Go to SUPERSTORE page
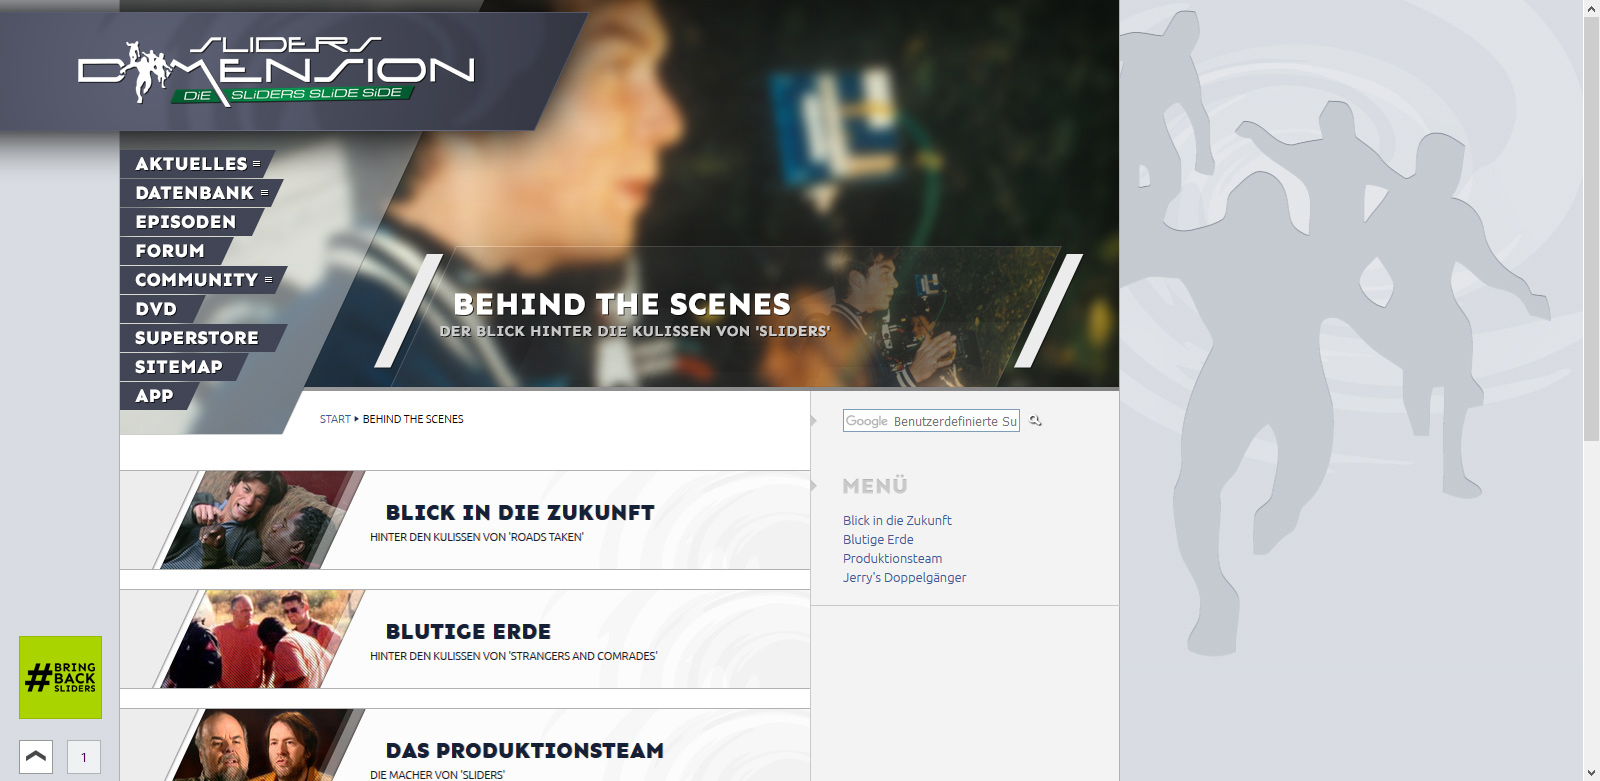This screenshot has height=781, width=1600. pos(197,338)
